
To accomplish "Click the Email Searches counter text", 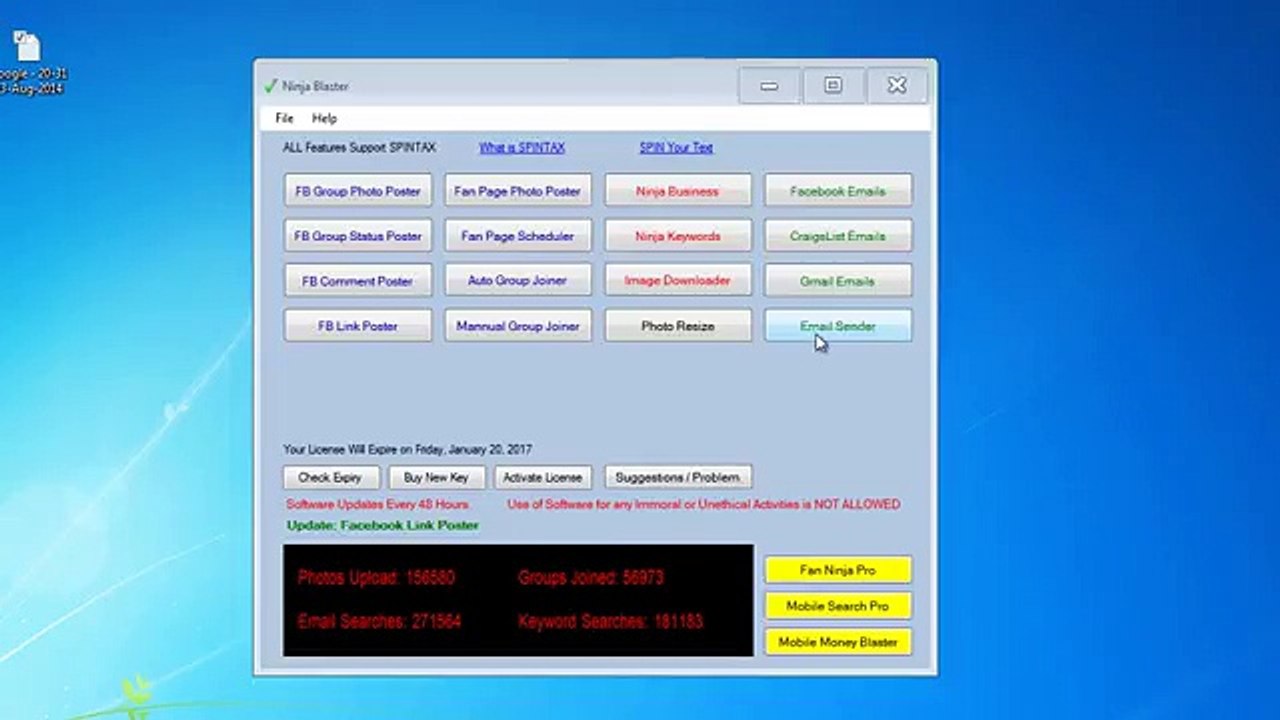I will (x=379, y=622).
